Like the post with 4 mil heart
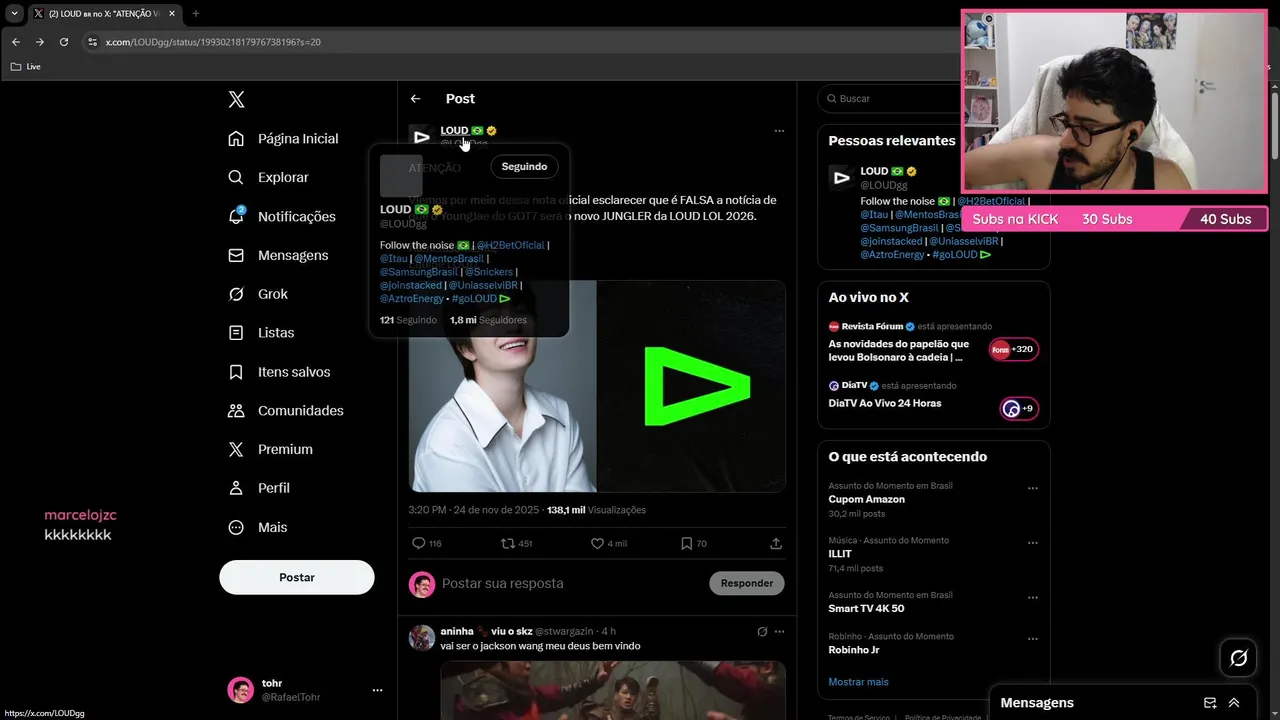 coord(597,543)
